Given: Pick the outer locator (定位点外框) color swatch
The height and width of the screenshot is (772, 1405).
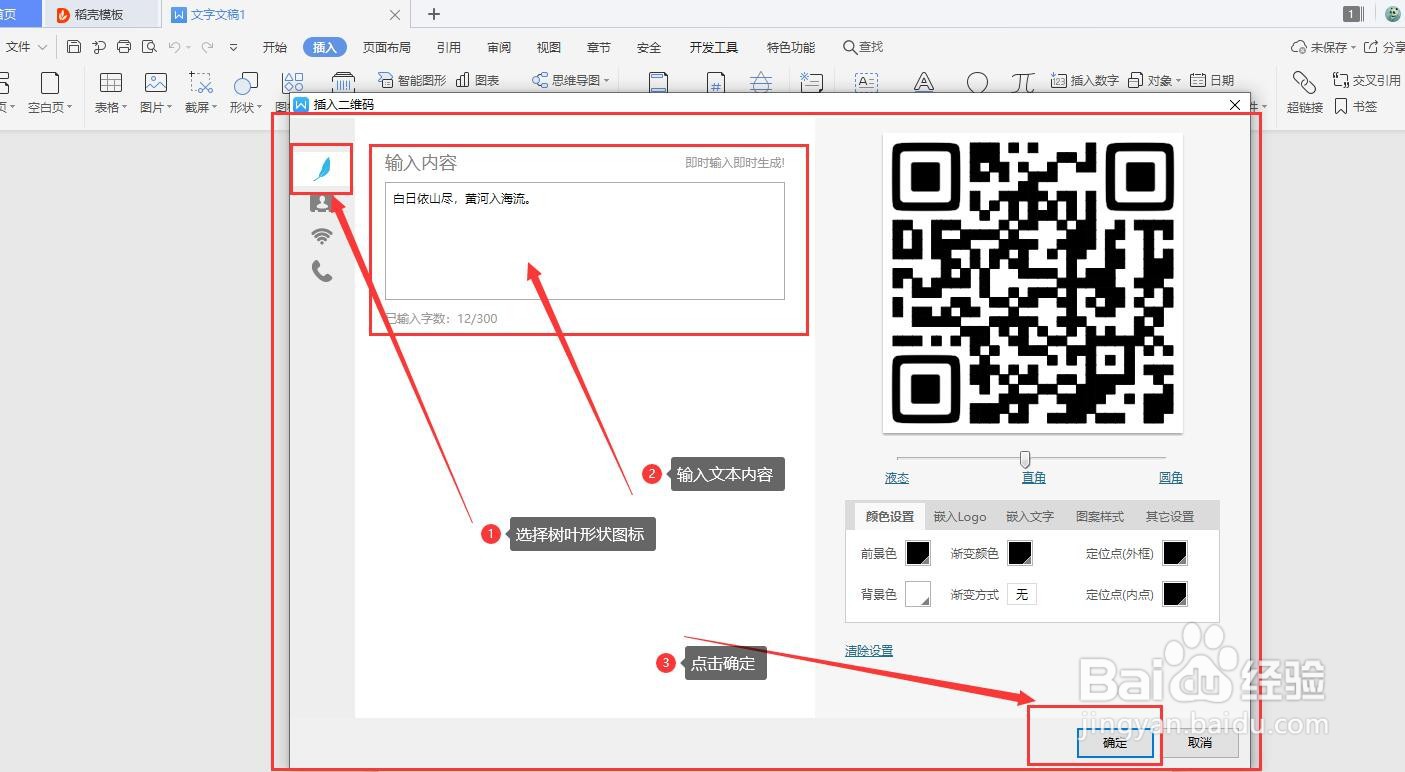Looking at the screenshot, I should (1175, 553).
